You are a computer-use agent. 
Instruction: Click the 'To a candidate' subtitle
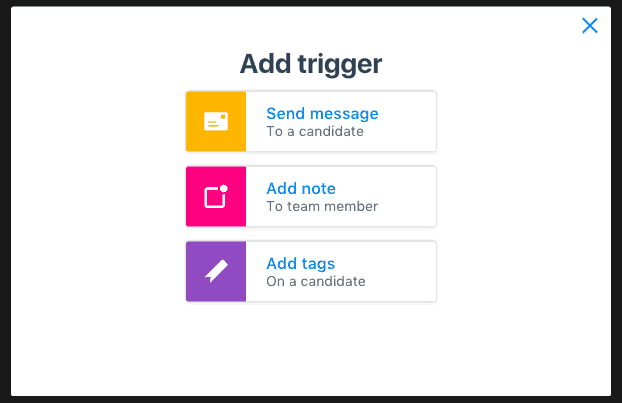click(315, 131)
